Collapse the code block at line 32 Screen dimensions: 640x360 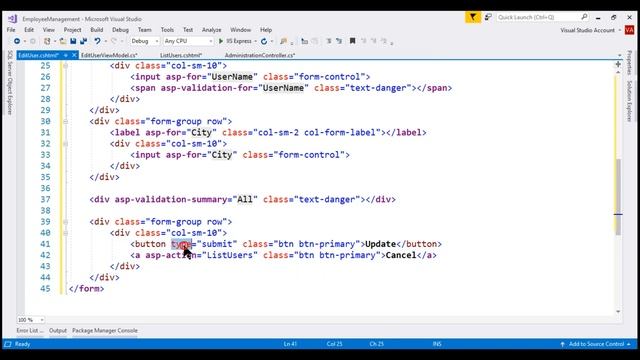point(65,144)
